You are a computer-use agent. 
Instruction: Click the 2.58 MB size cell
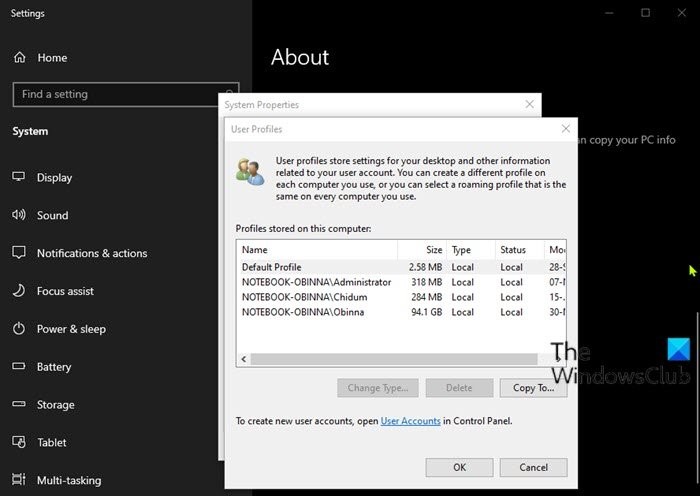[x=425, y=267]
